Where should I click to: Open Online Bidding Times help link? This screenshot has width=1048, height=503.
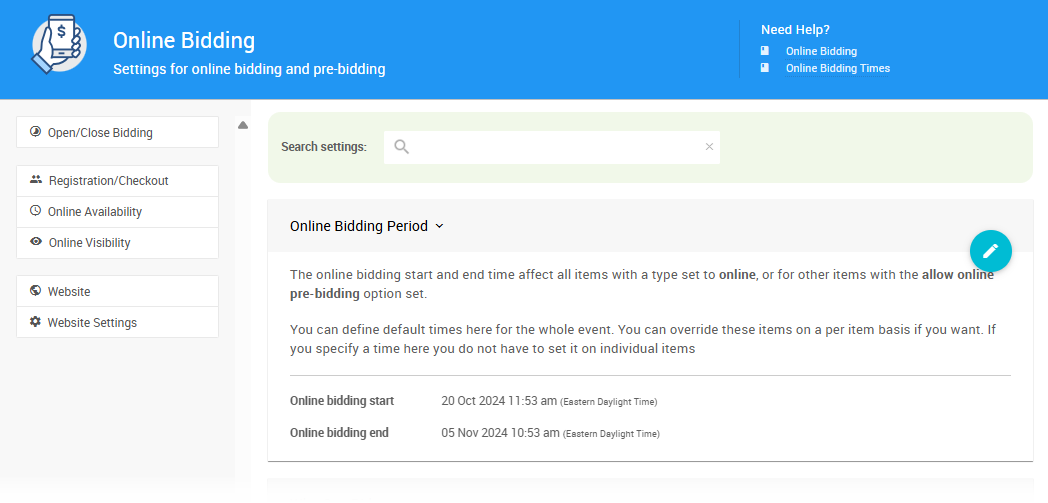tap(837, 68)
